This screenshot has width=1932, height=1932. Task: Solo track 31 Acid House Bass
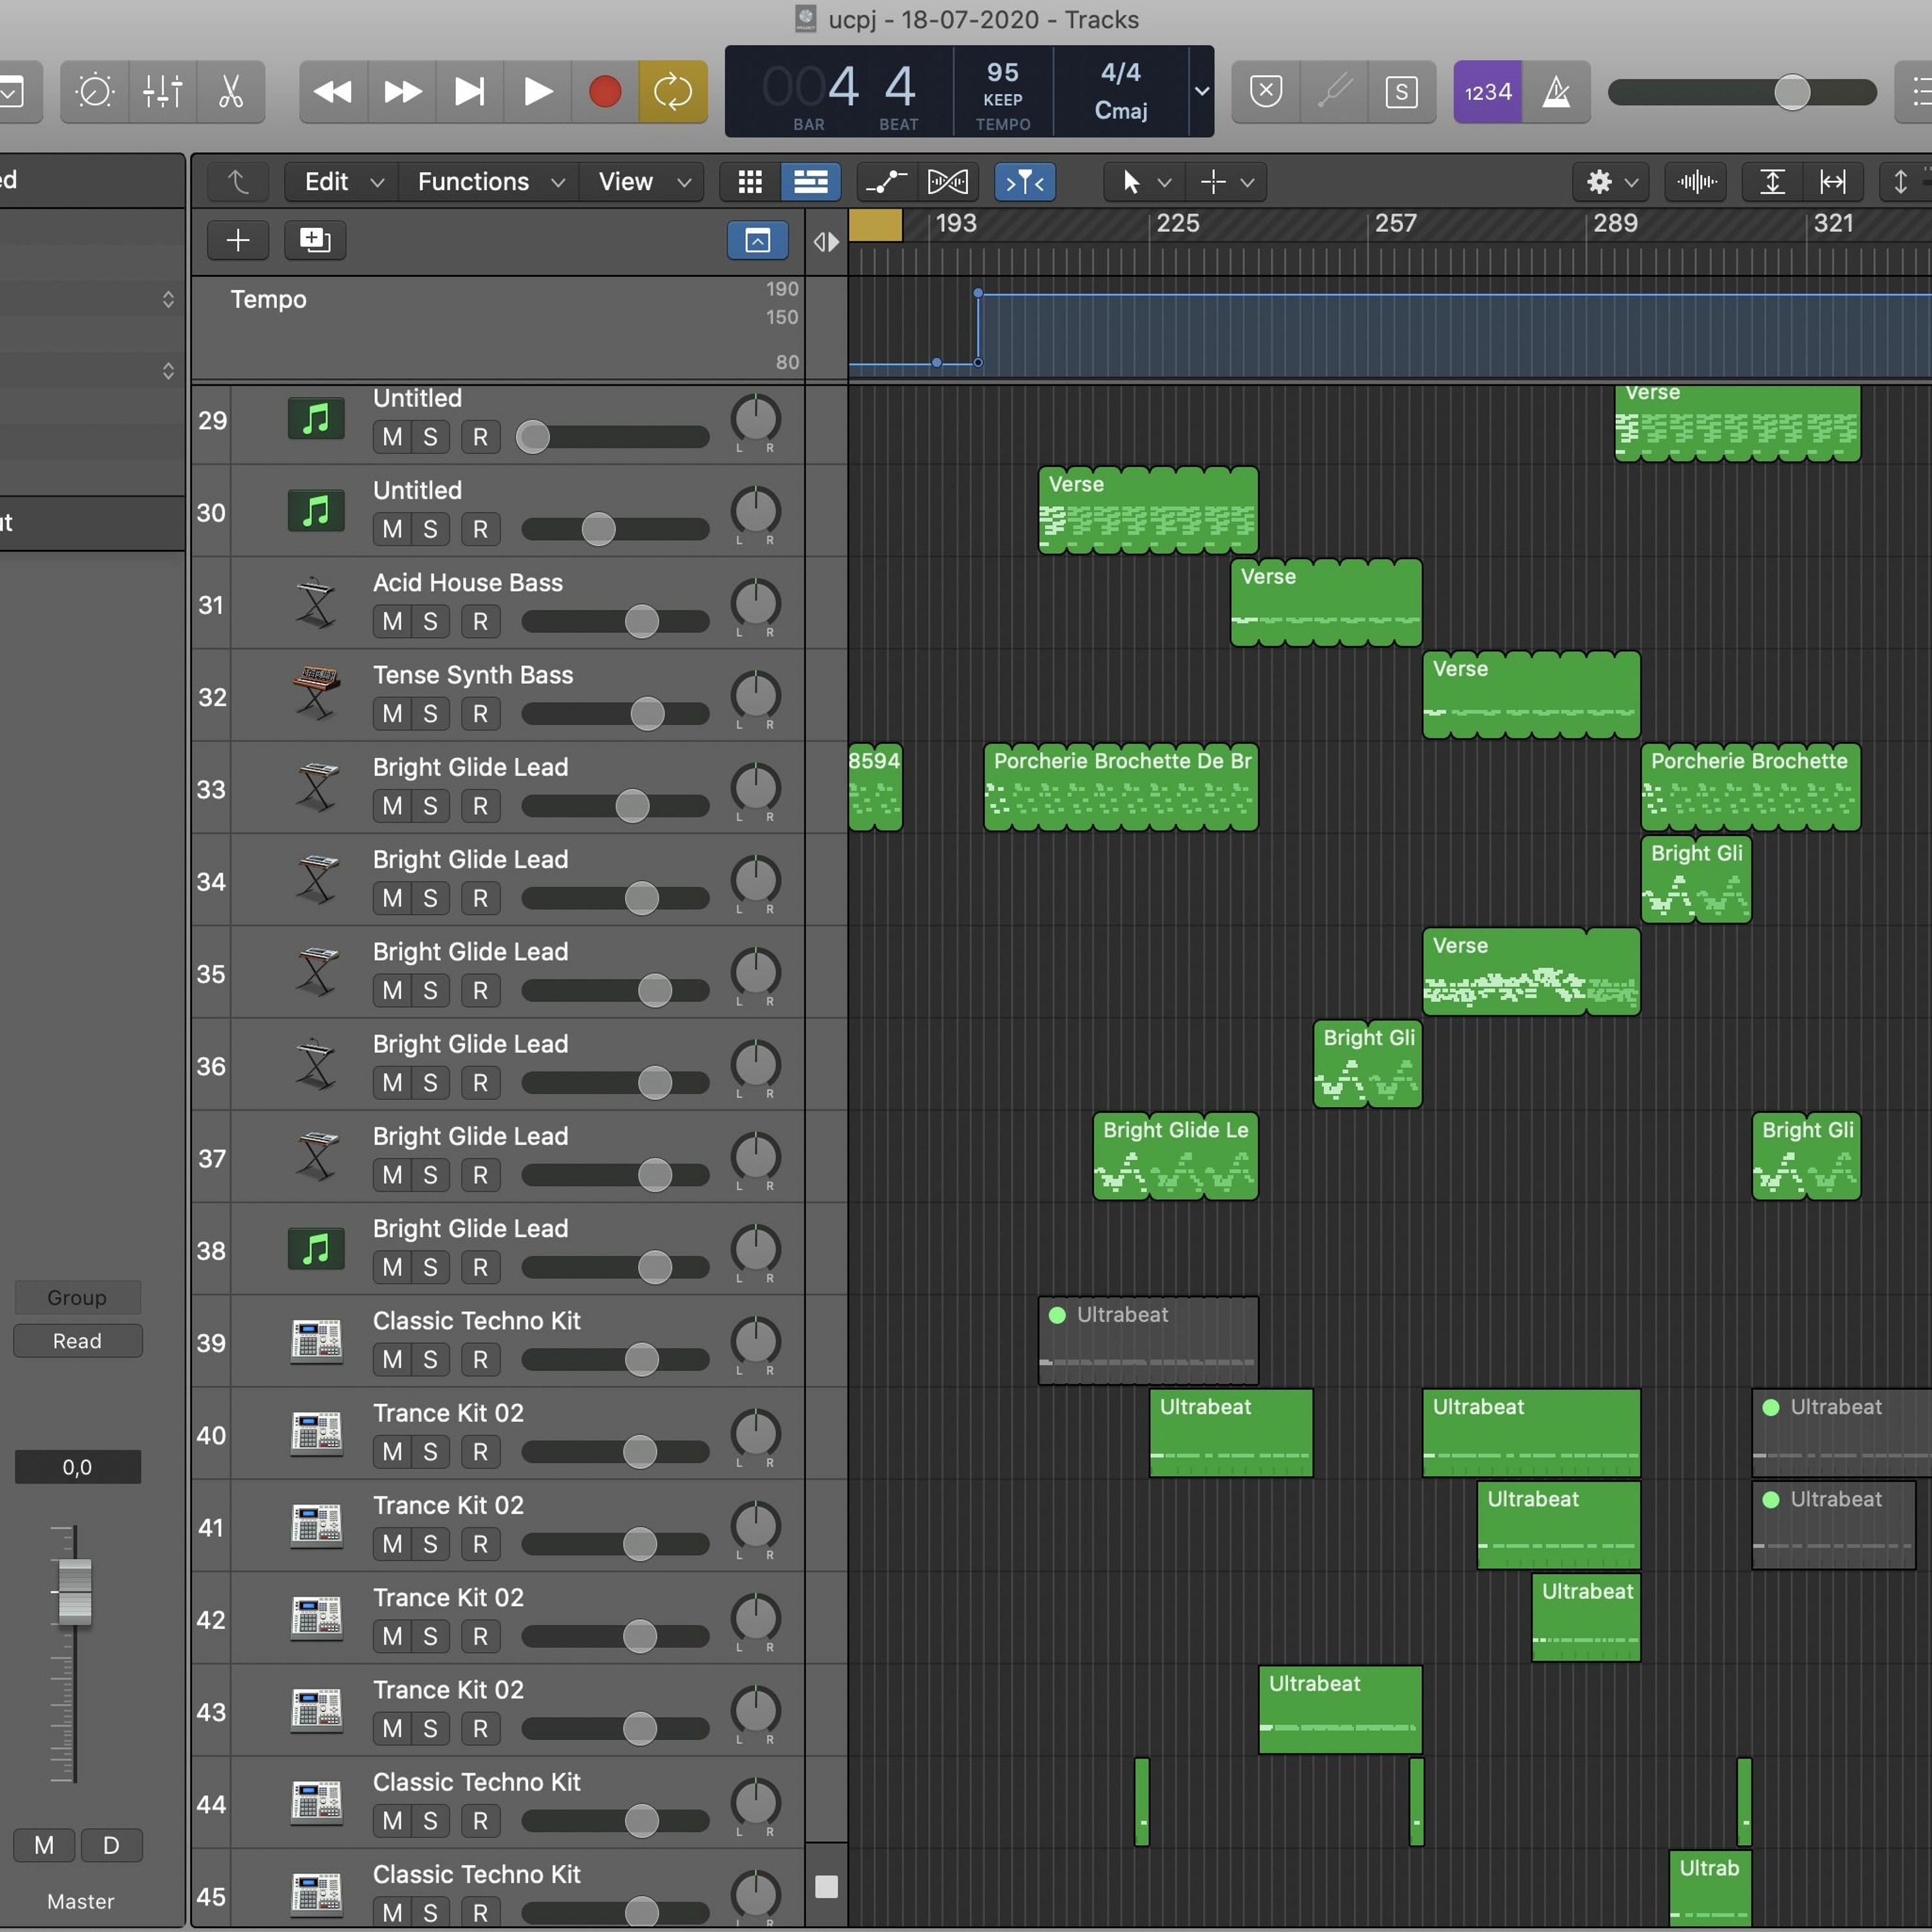pos(430,622)
